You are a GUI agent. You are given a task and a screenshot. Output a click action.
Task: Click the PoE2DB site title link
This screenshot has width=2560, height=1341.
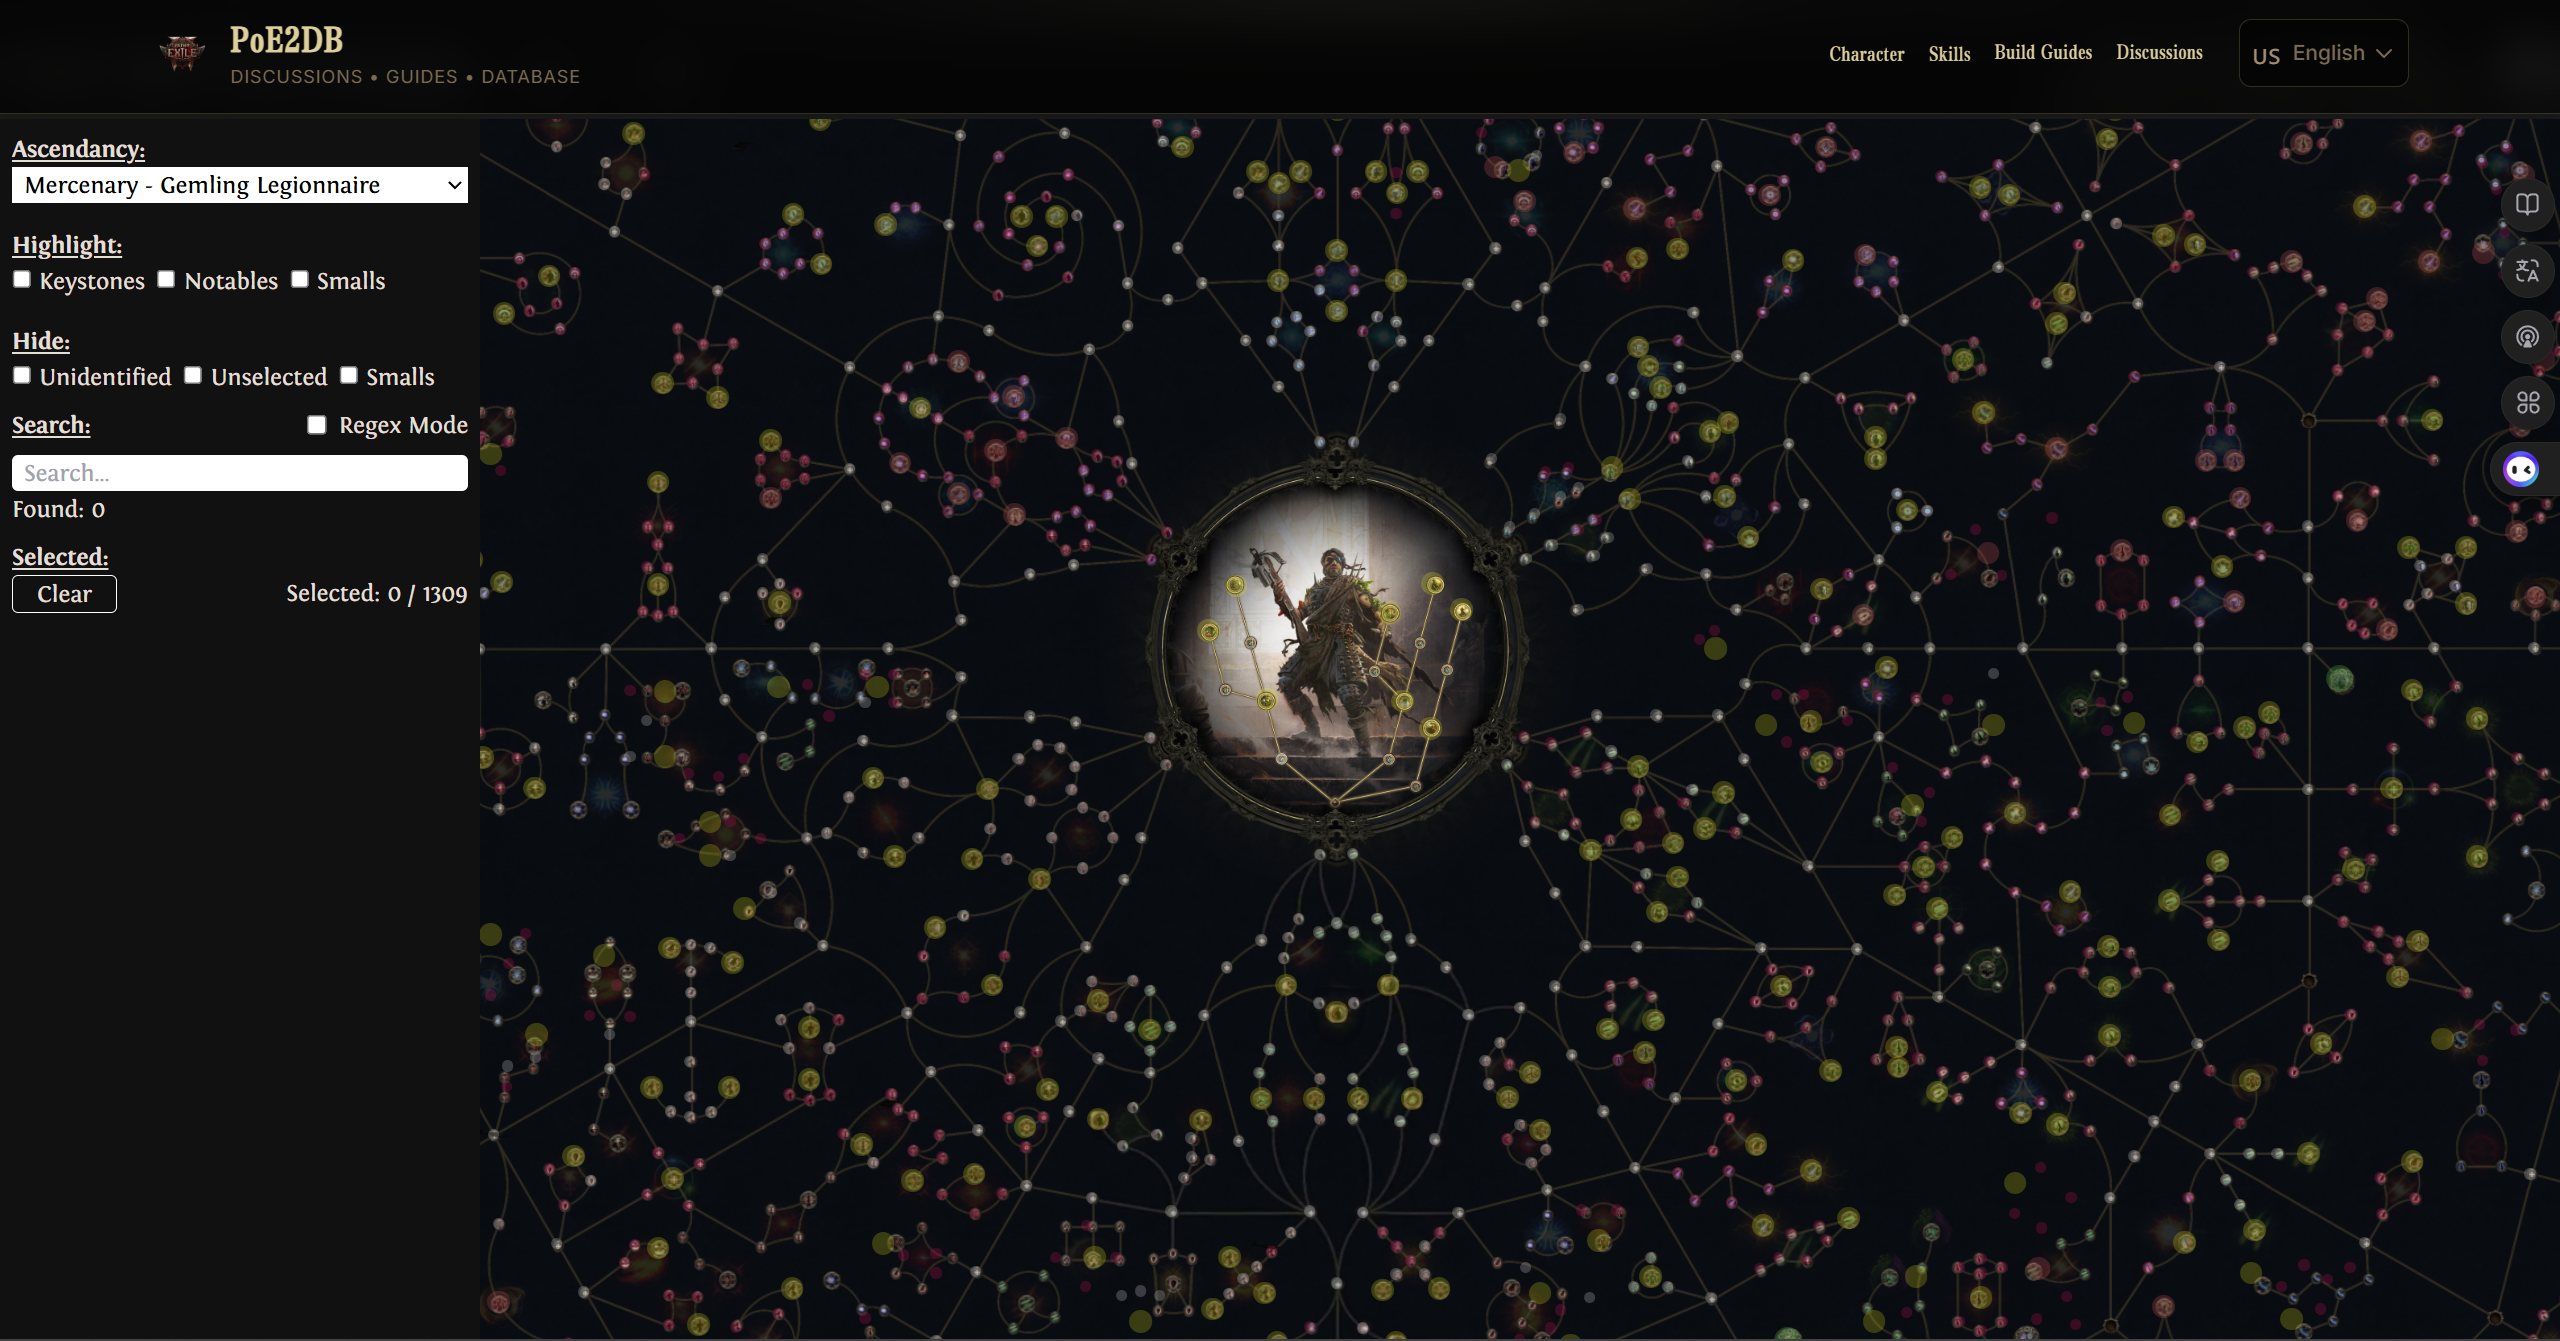[287, 40]
